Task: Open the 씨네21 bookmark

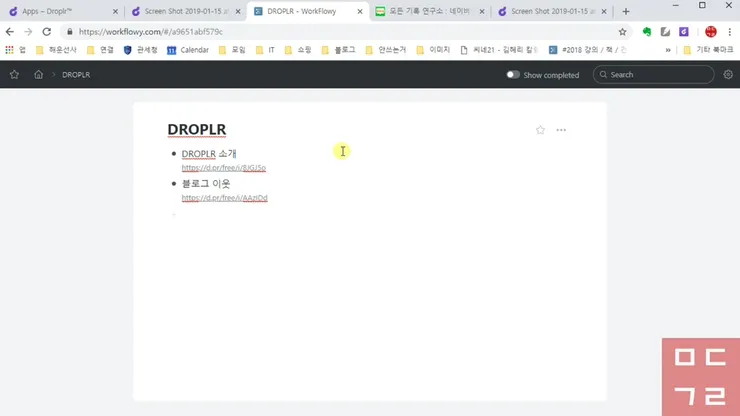Action: 499,50
